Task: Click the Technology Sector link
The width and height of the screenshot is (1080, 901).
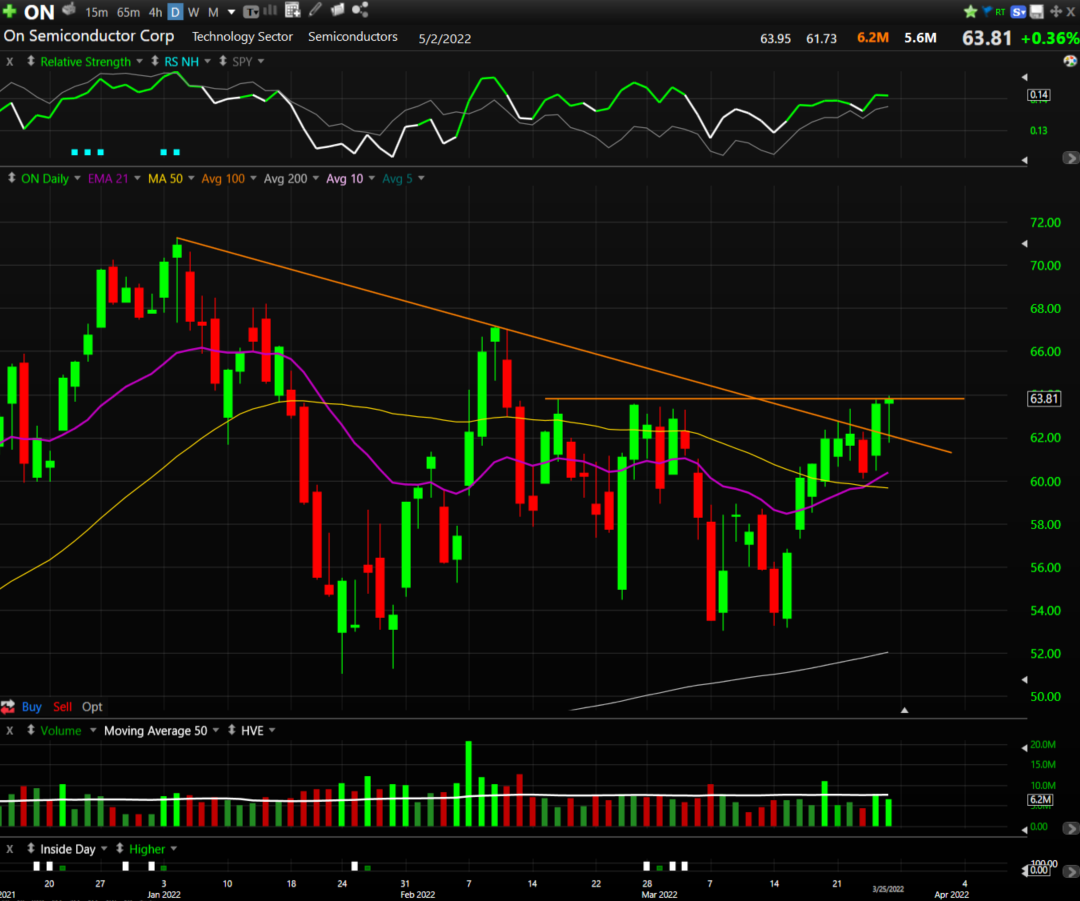Action: click(x=242, y=37)
